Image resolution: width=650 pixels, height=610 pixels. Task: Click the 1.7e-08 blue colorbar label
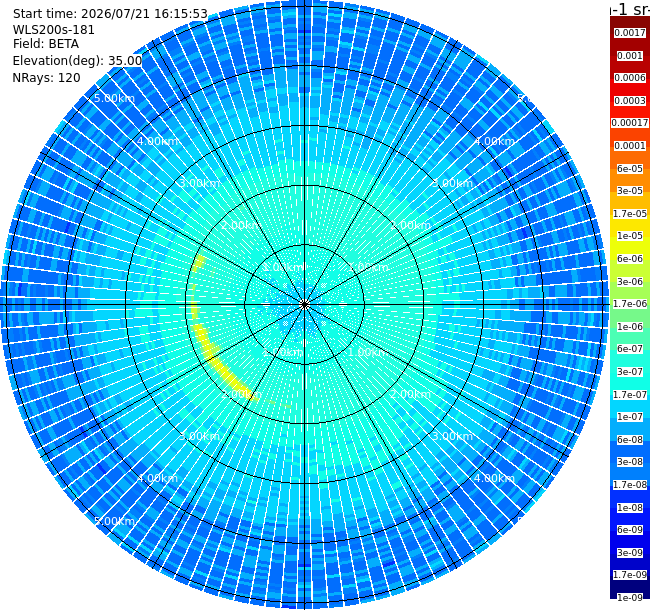[x=630, y=485]
